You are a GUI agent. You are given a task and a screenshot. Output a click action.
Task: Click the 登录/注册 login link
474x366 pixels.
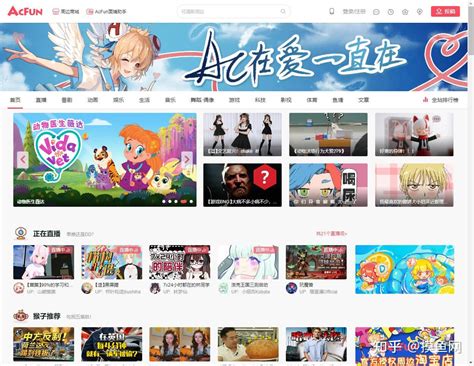click(354, 11)
